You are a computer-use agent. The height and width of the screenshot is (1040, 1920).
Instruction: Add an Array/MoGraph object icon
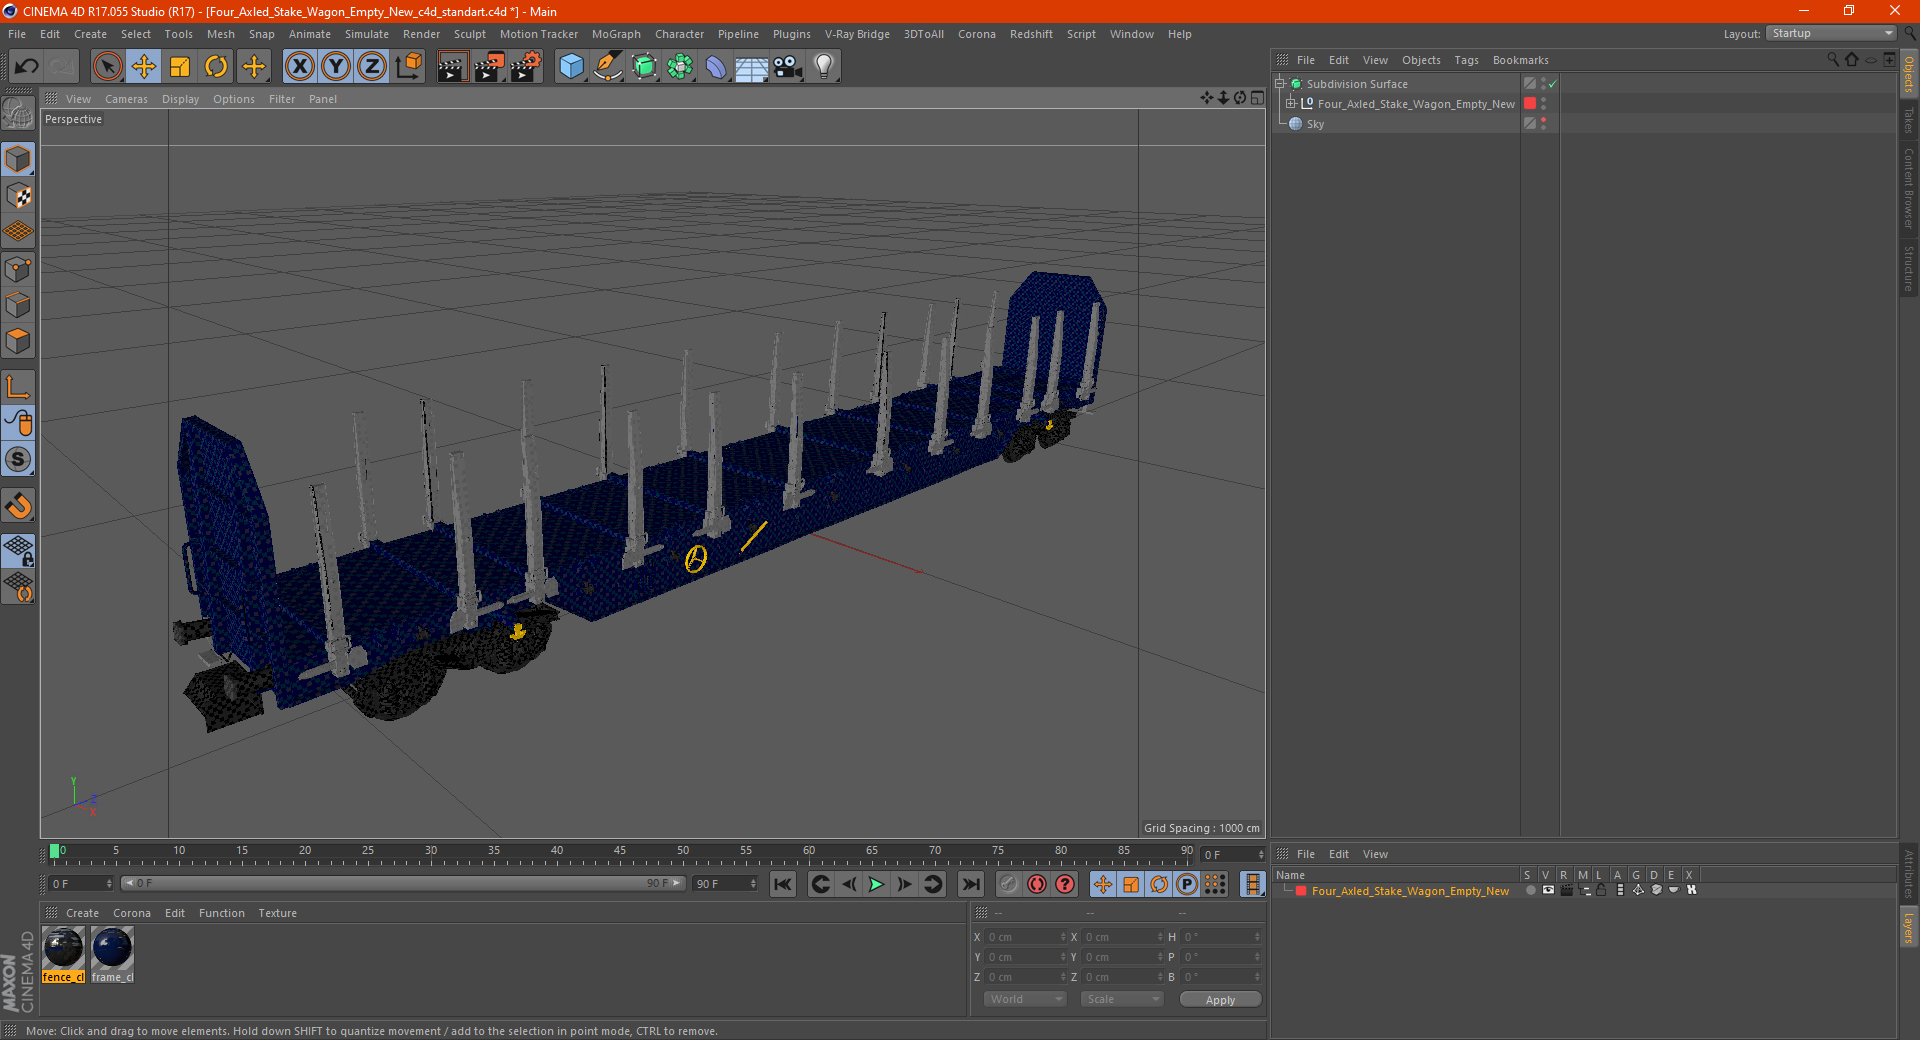680,67
